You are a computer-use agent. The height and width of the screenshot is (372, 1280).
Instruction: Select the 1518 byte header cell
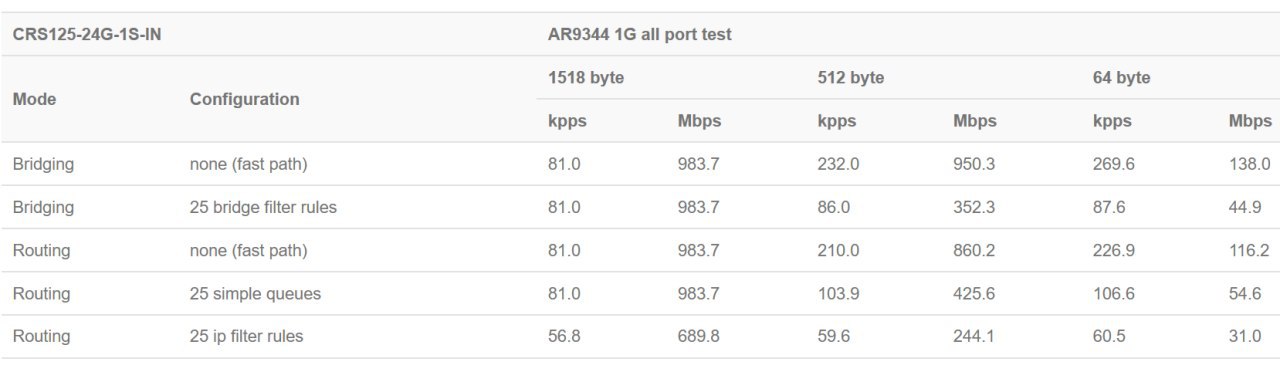click(585, 77)
